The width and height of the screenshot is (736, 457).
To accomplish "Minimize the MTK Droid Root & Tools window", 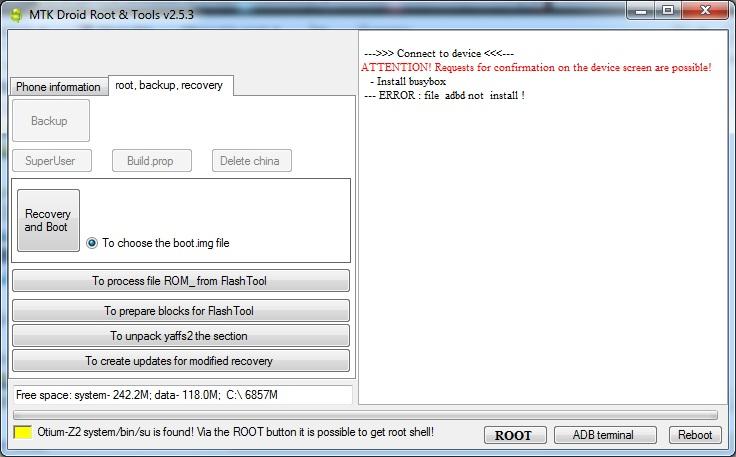I will click(x=641, y=11).
